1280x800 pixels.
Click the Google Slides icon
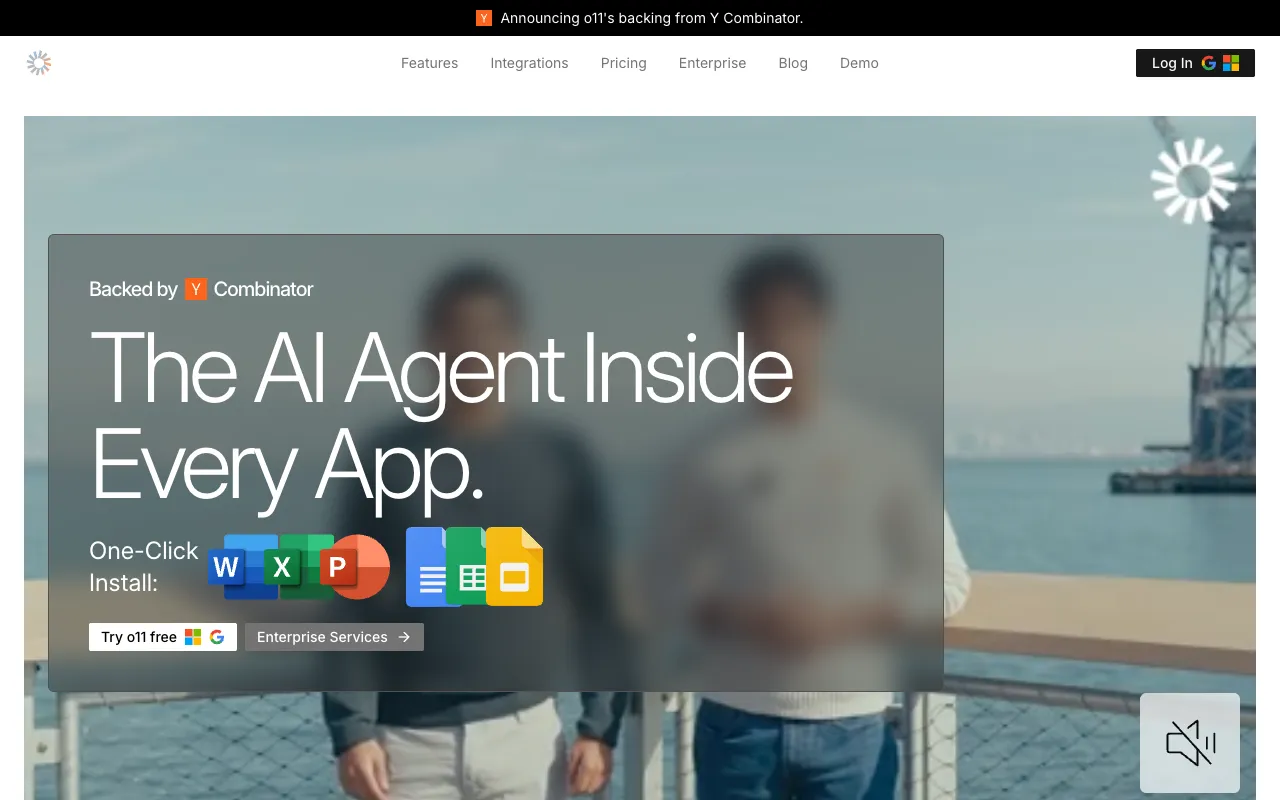[516, 568]
